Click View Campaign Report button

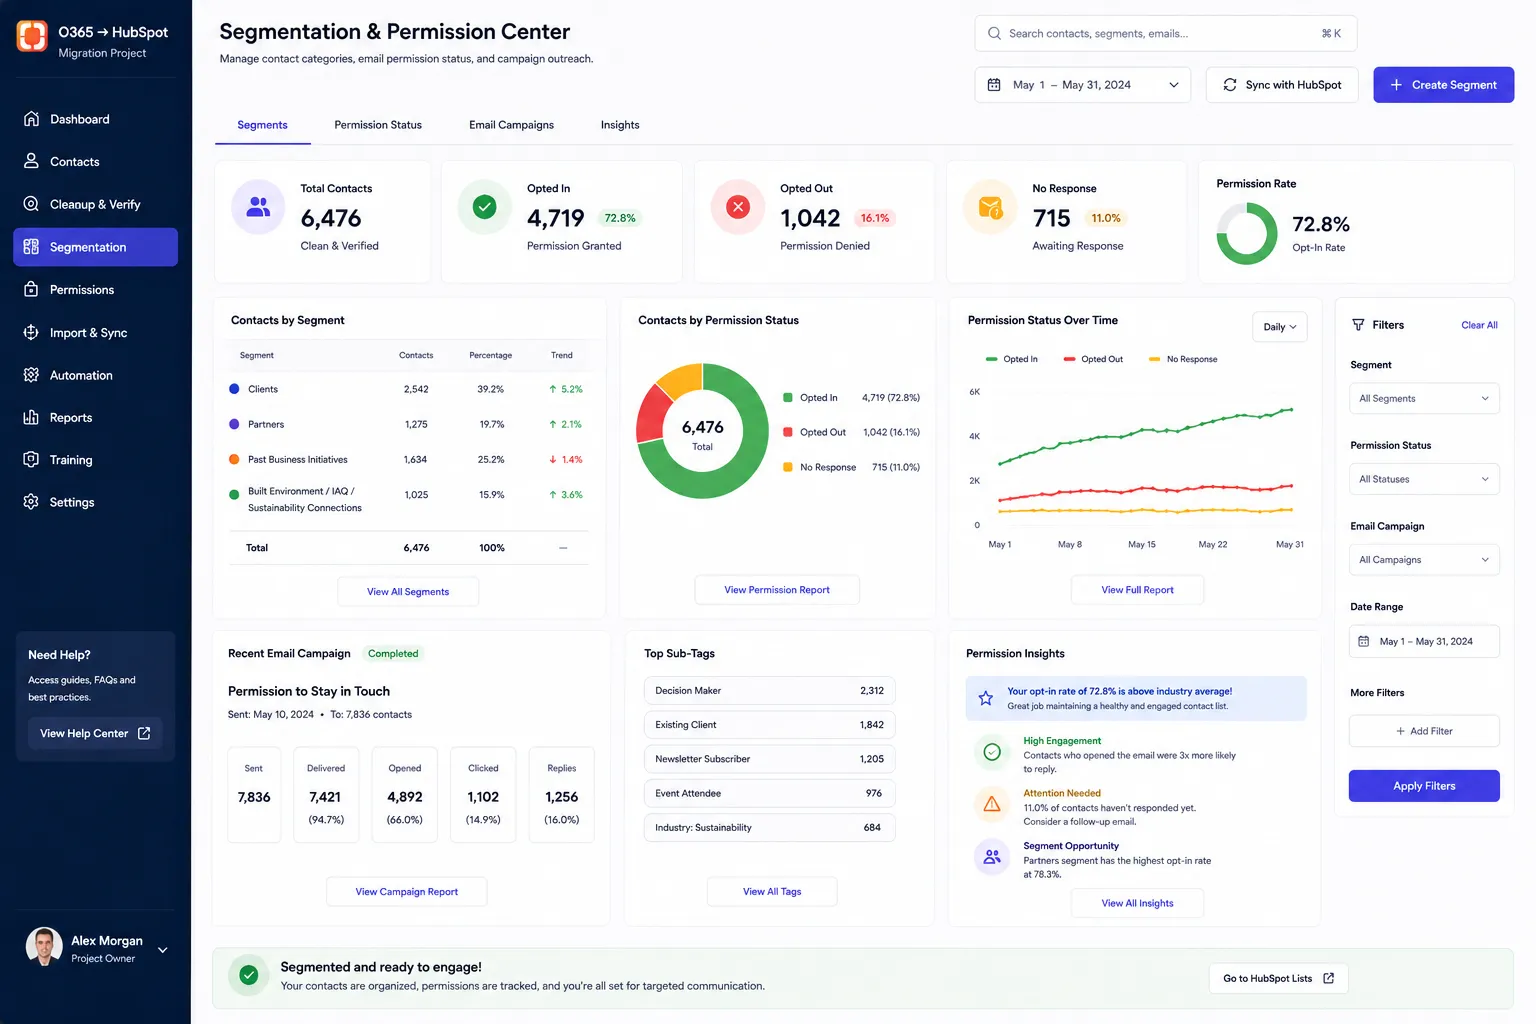406,892
